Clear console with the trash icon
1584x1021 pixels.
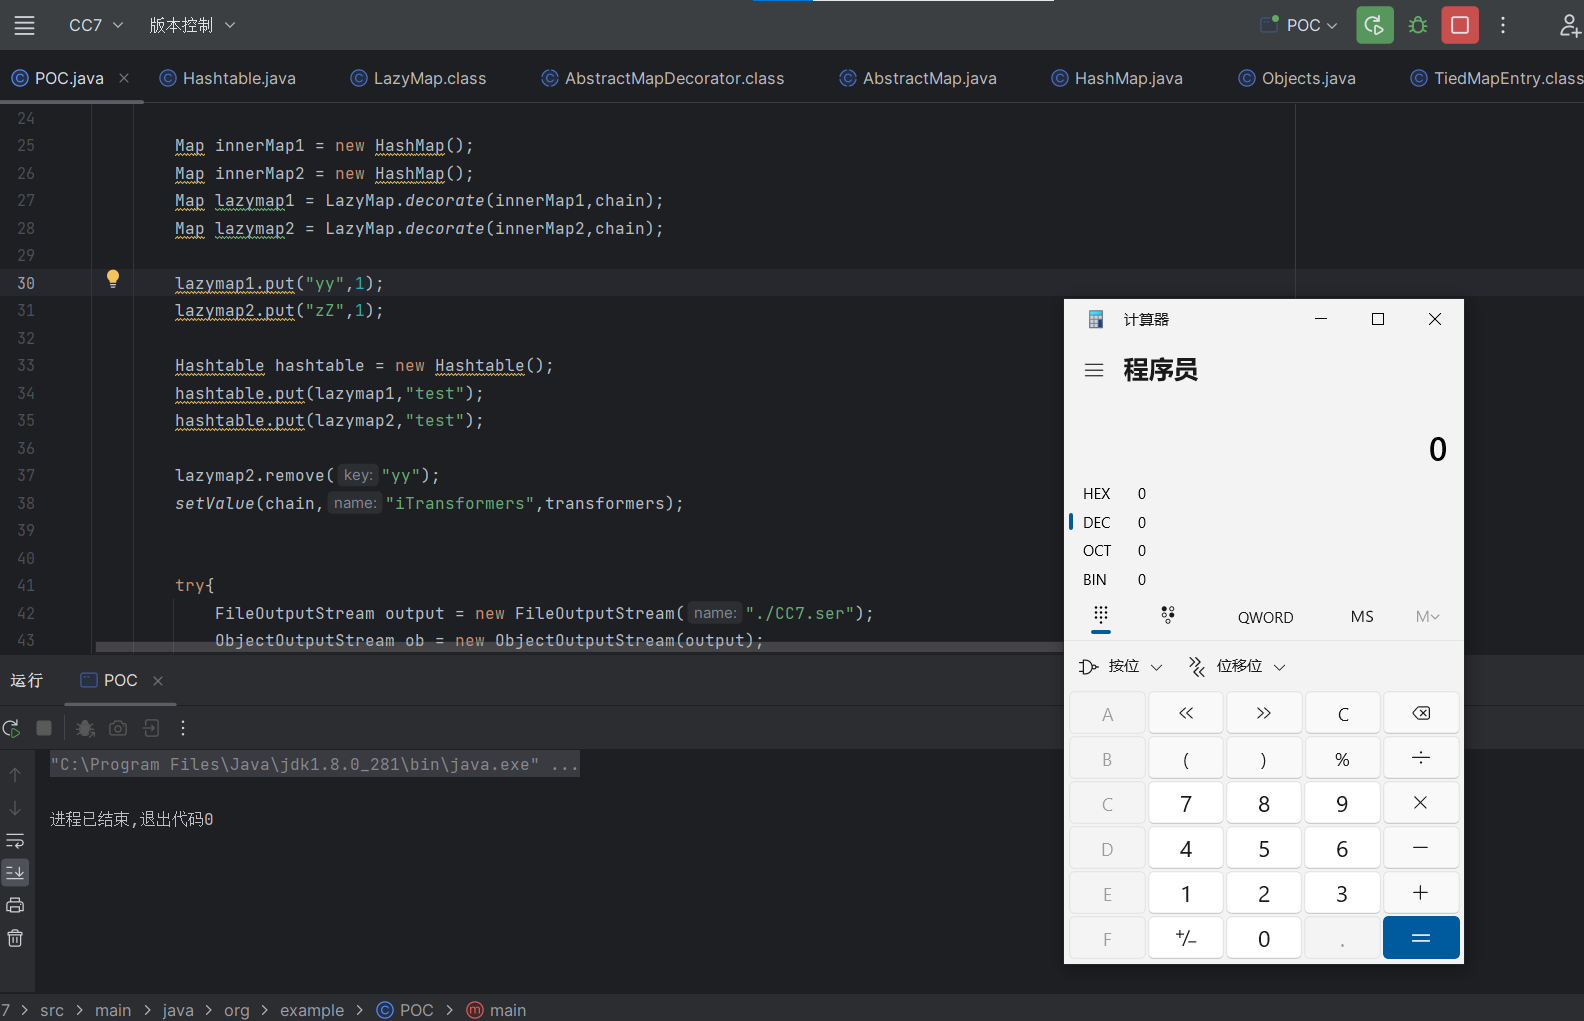pos(15,938)
